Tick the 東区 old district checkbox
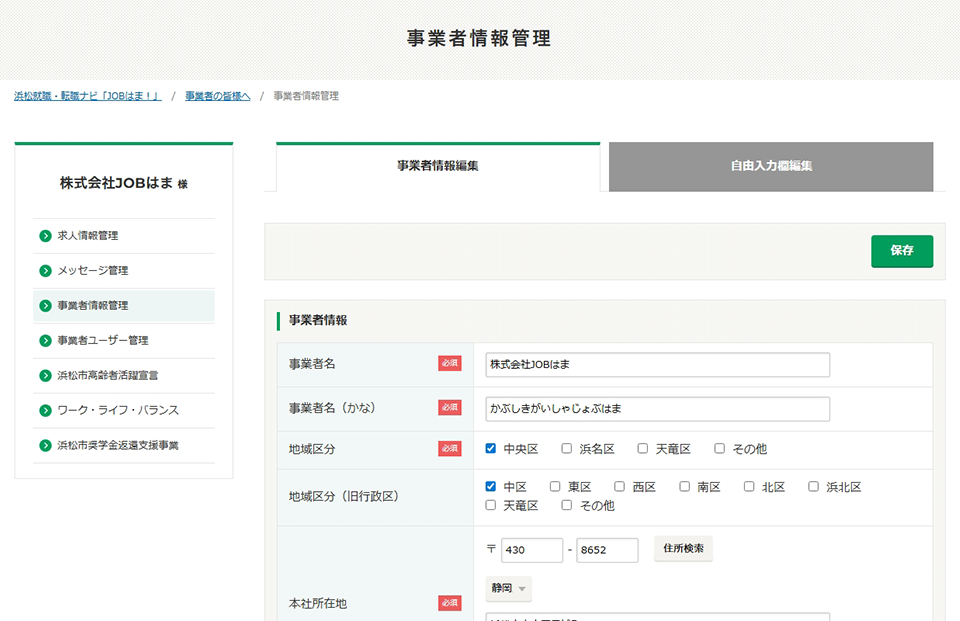The image size is (960, 621). 555,487
